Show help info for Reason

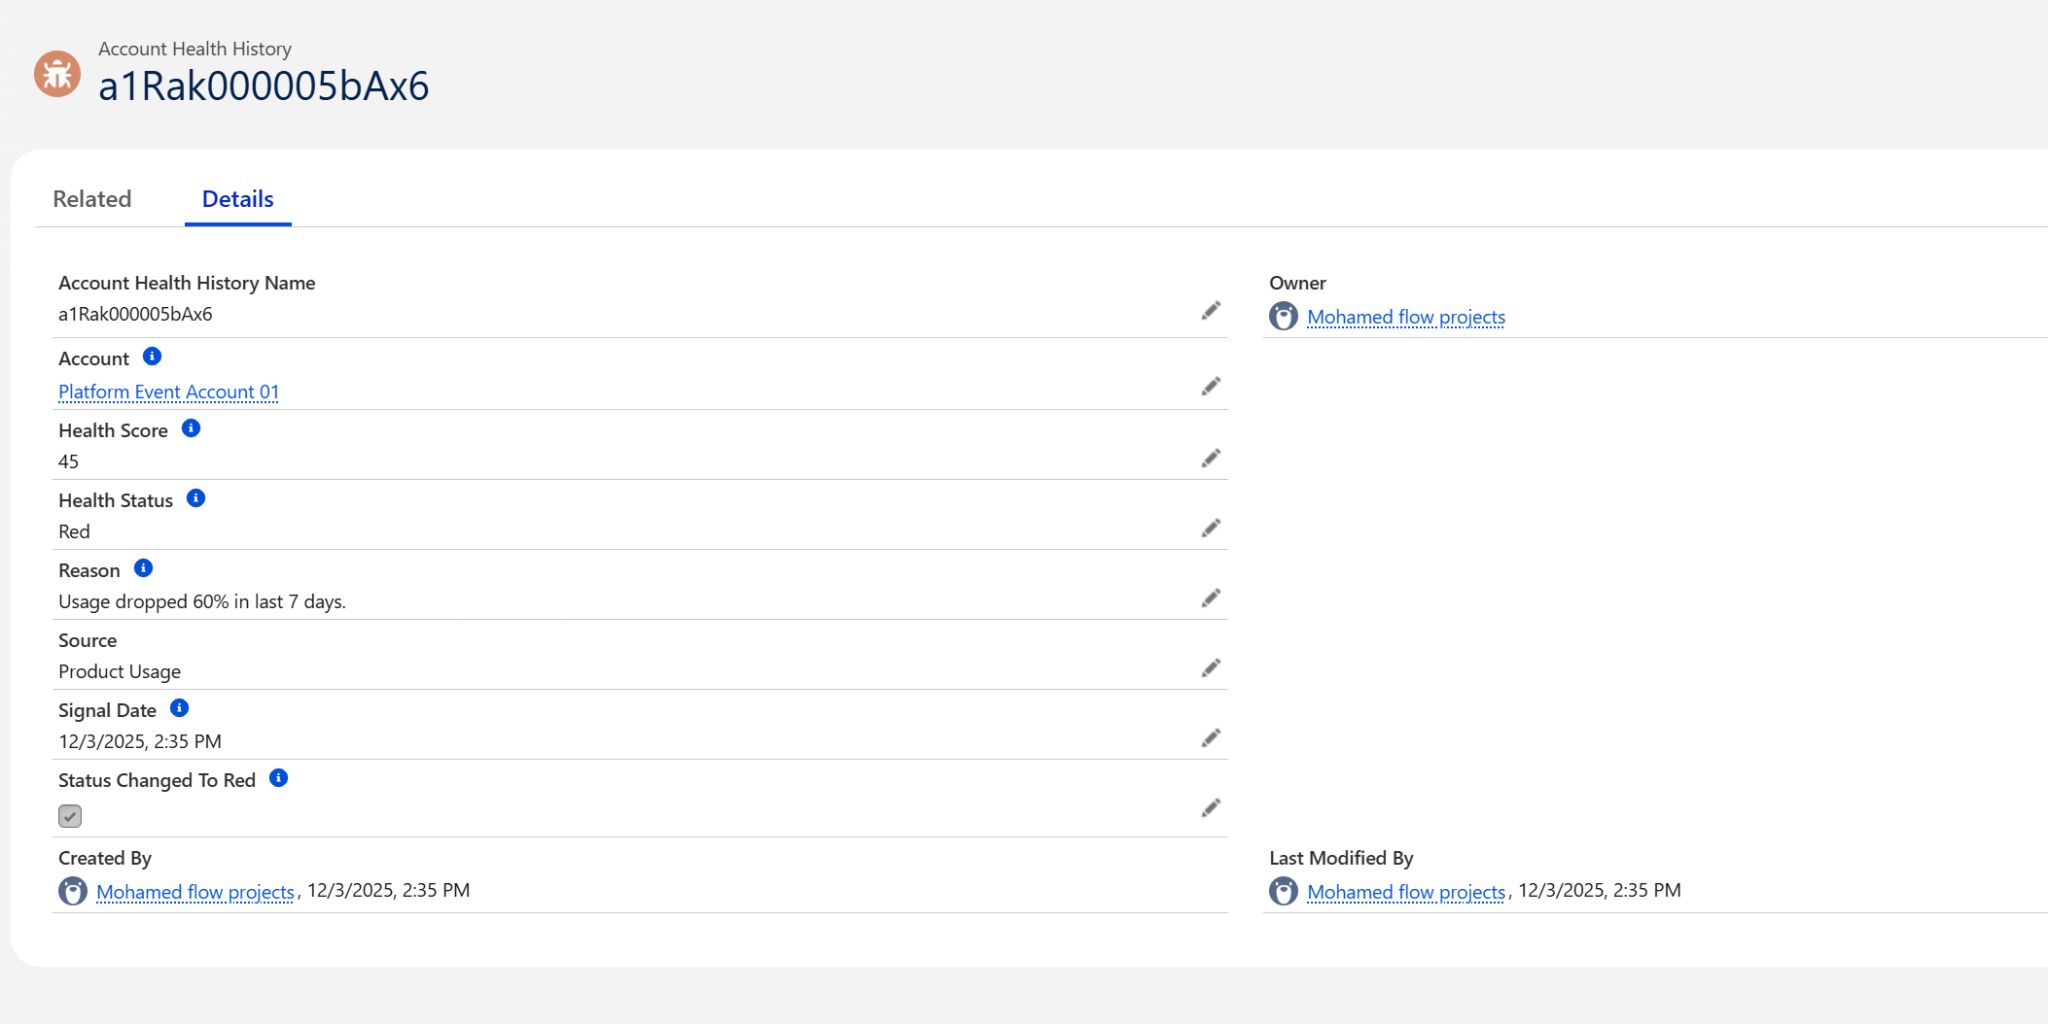[143, 568]
